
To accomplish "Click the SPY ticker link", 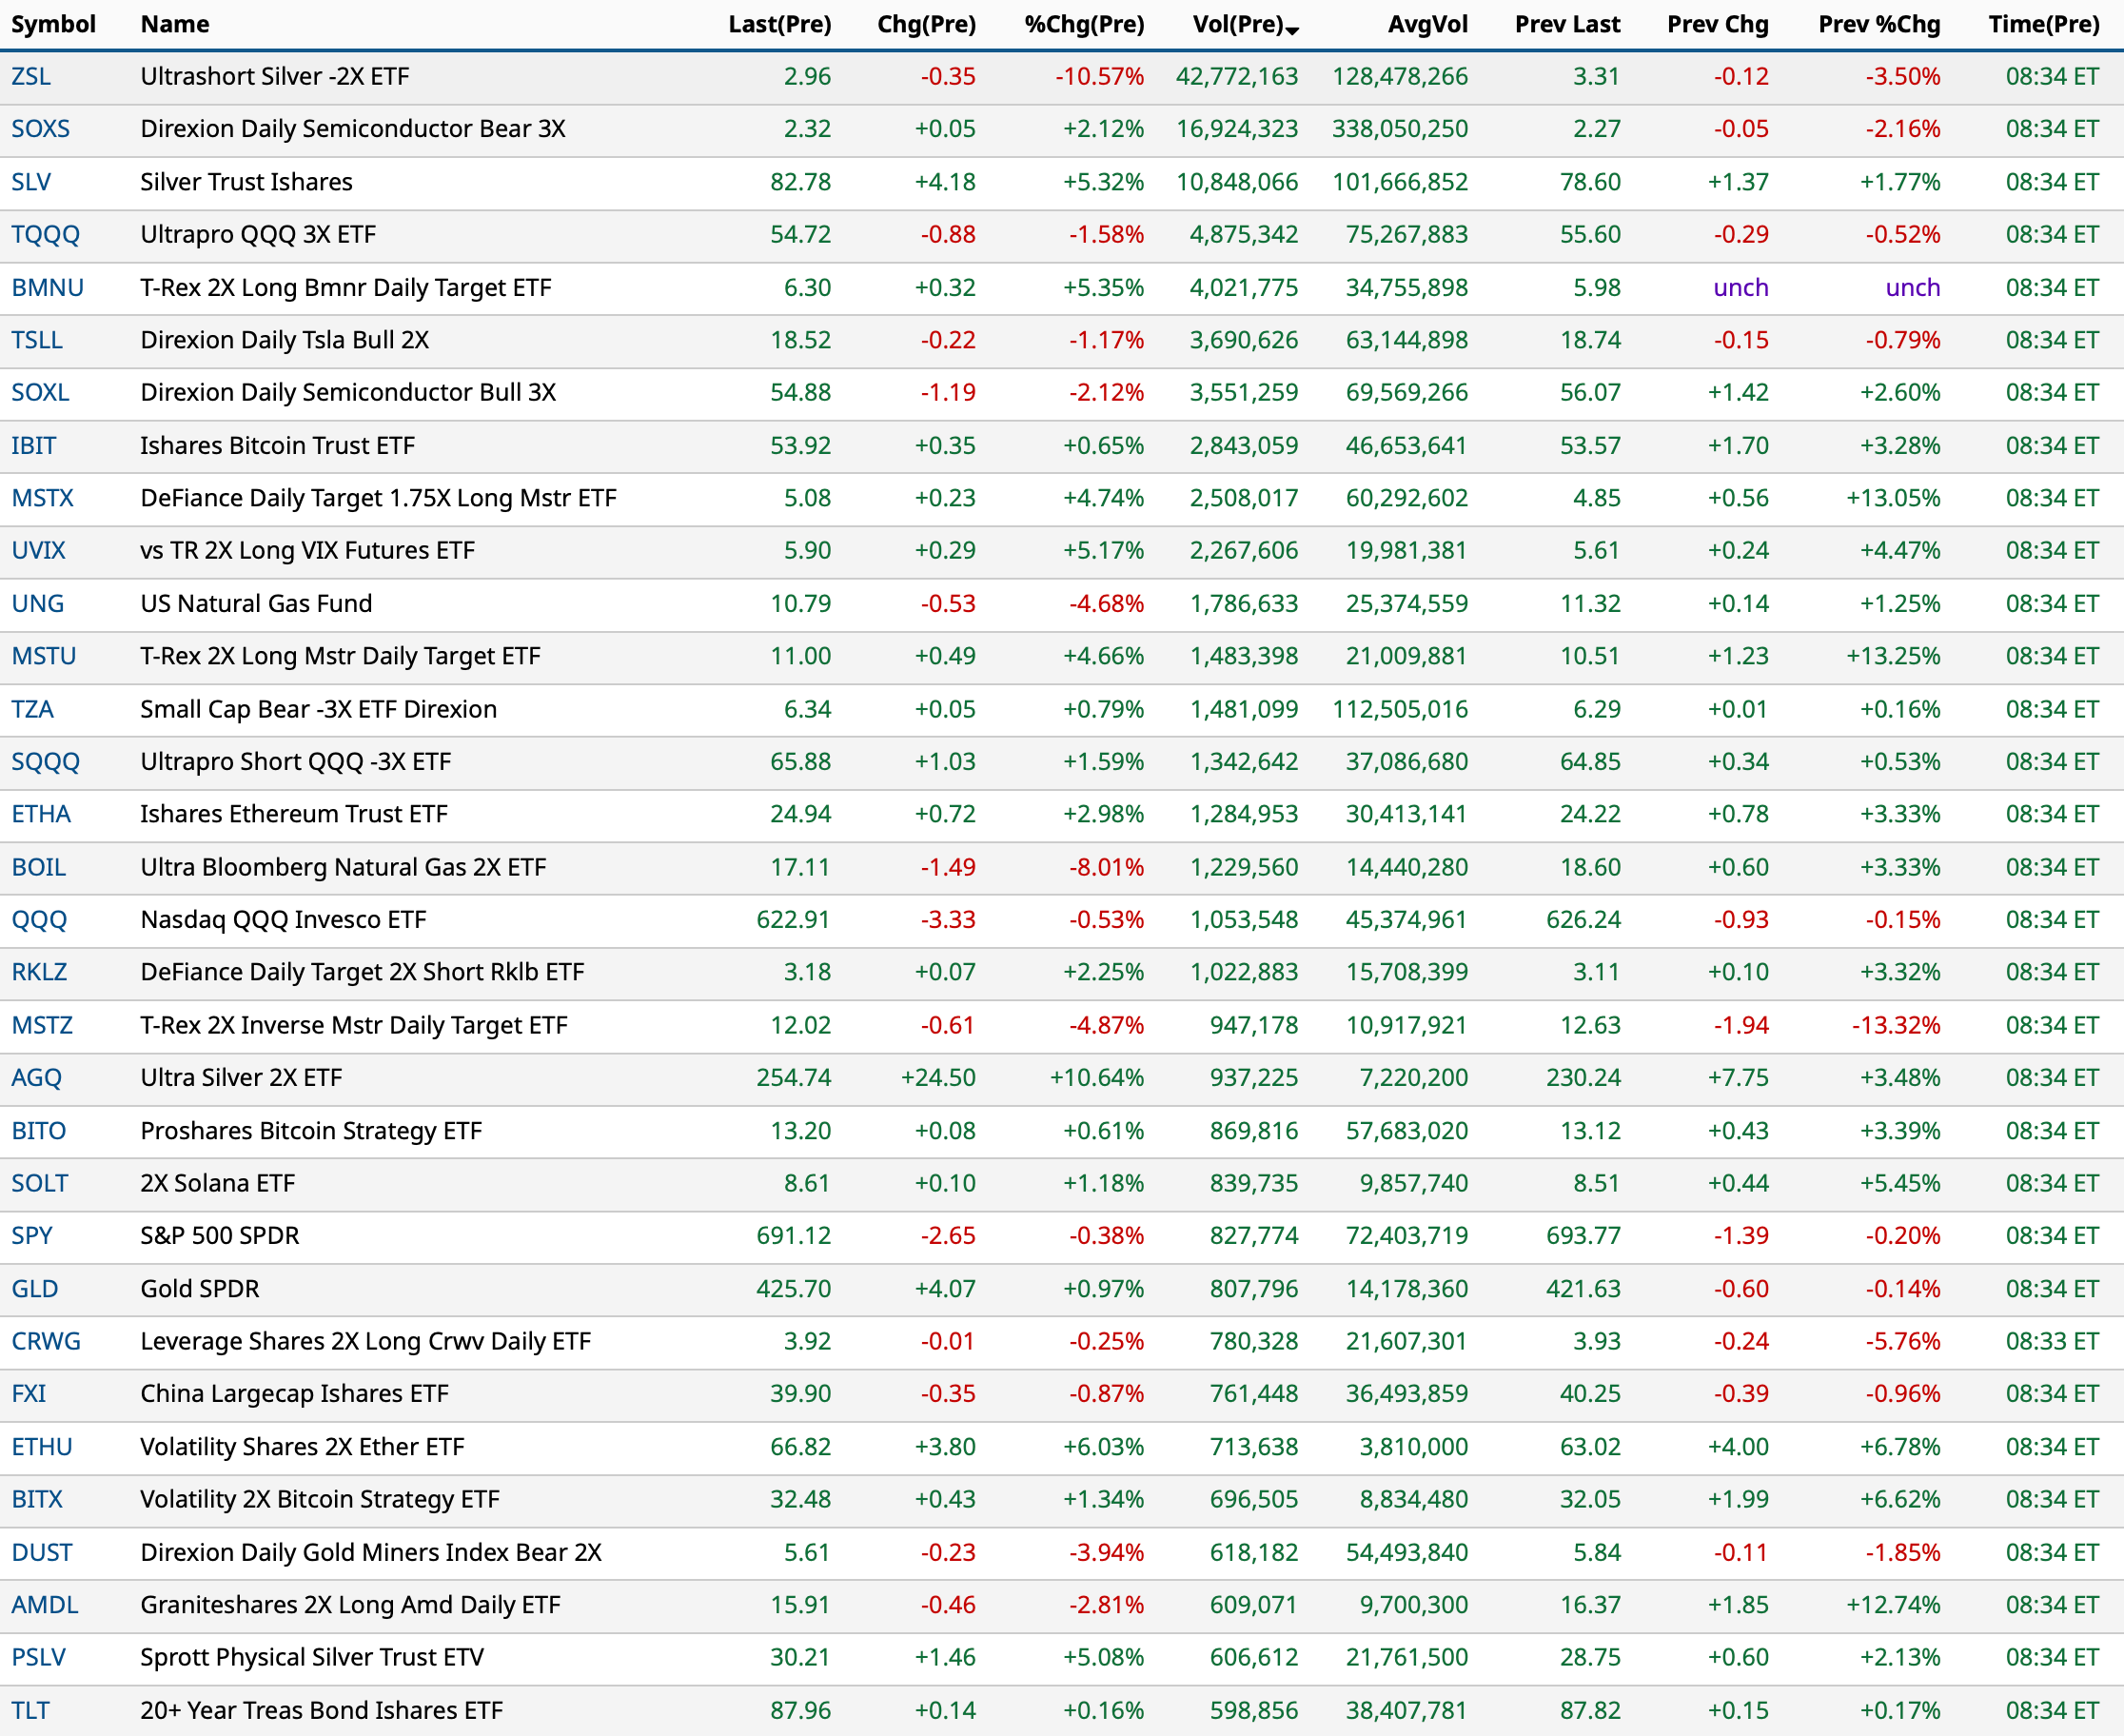I will [31, 1235].
